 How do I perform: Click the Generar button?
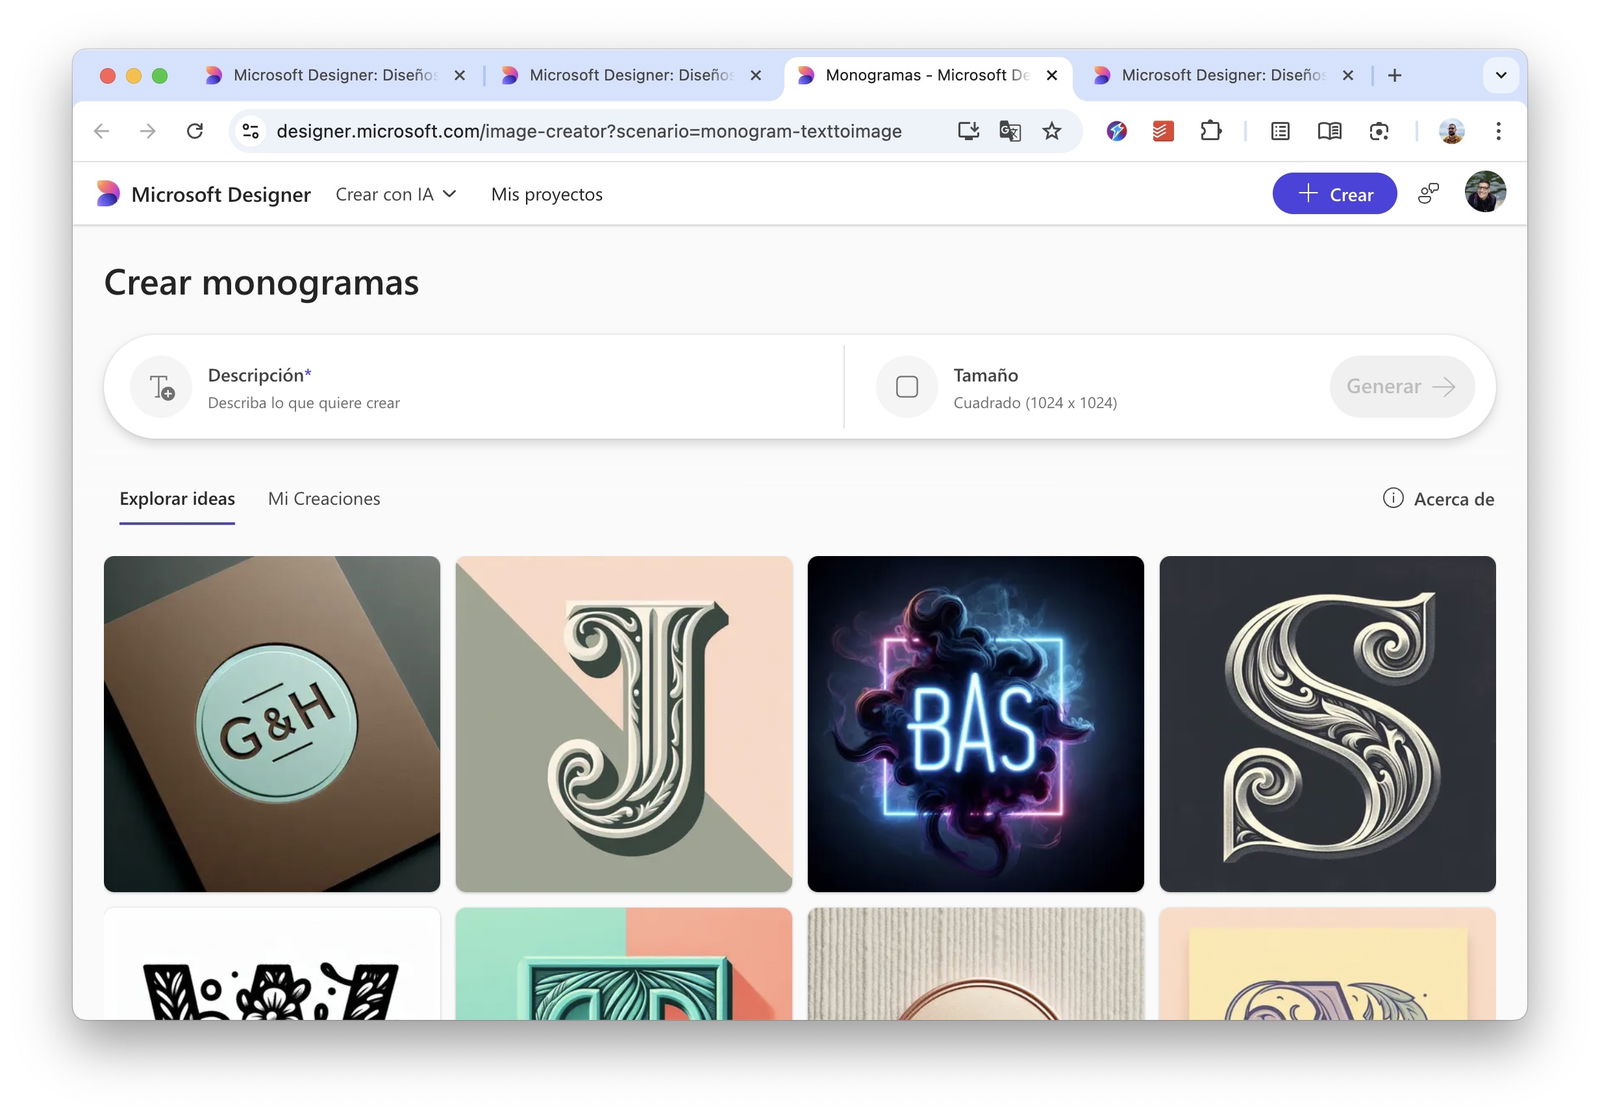pos(1402,387)
